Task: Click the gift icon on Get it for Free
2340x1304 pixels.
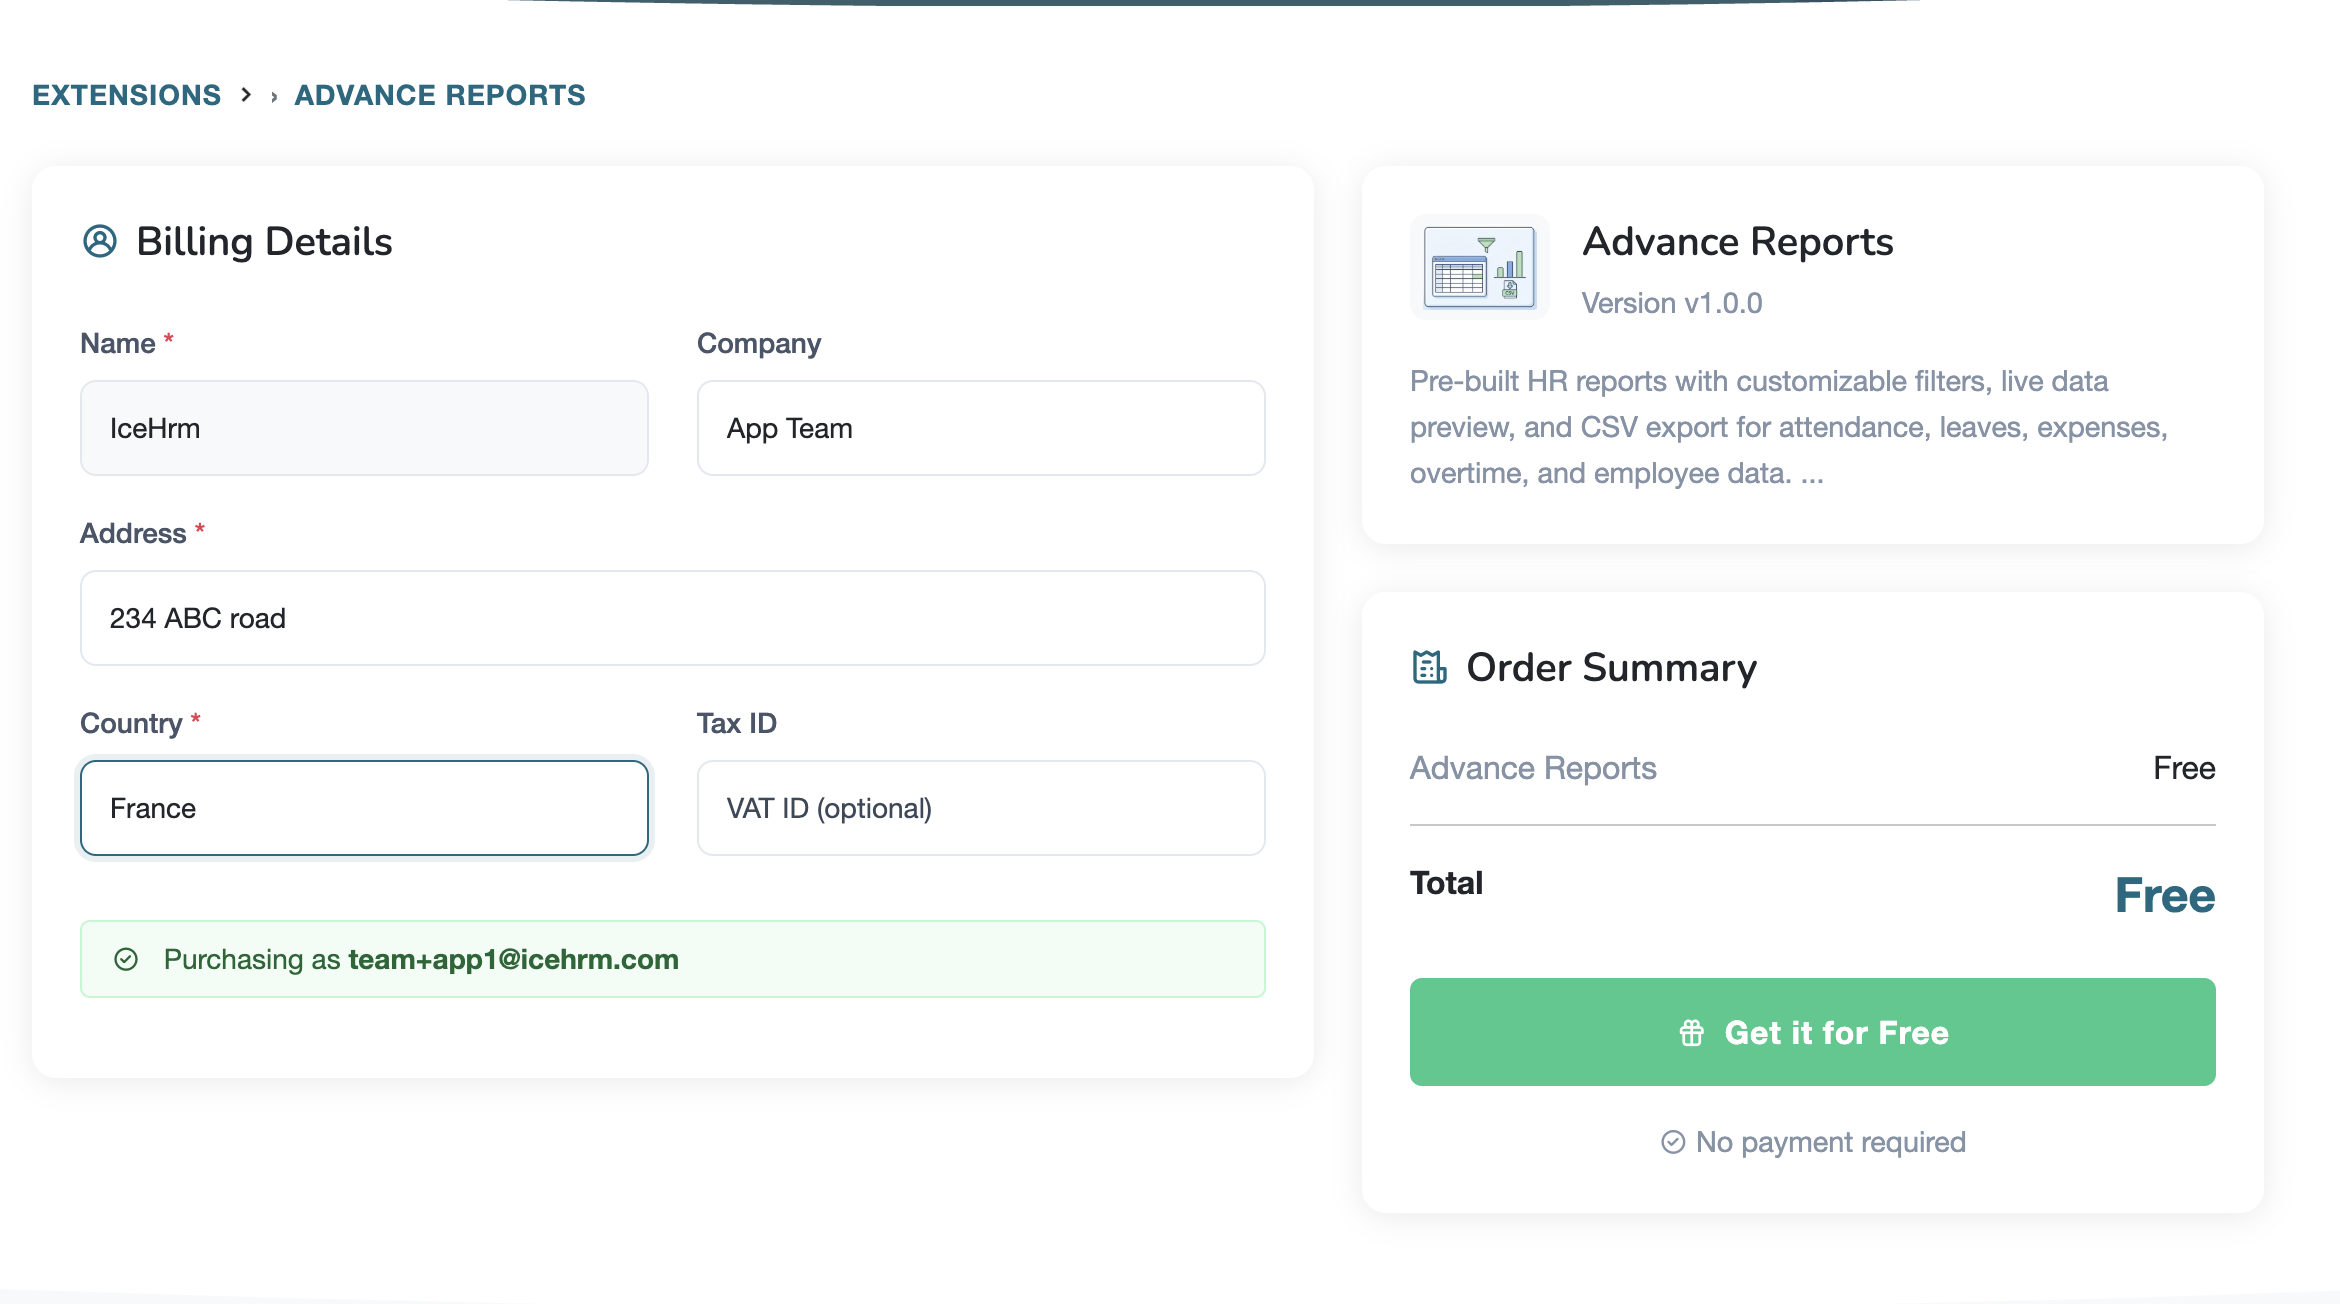Action: [1692, 1033]
